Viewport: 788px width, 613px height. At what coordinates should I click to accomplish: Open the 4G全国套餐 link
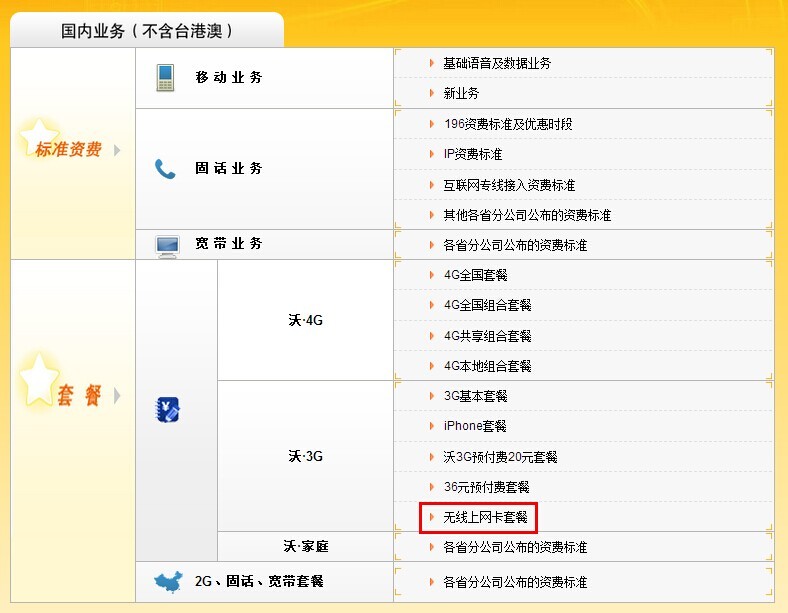click(475, 275)
